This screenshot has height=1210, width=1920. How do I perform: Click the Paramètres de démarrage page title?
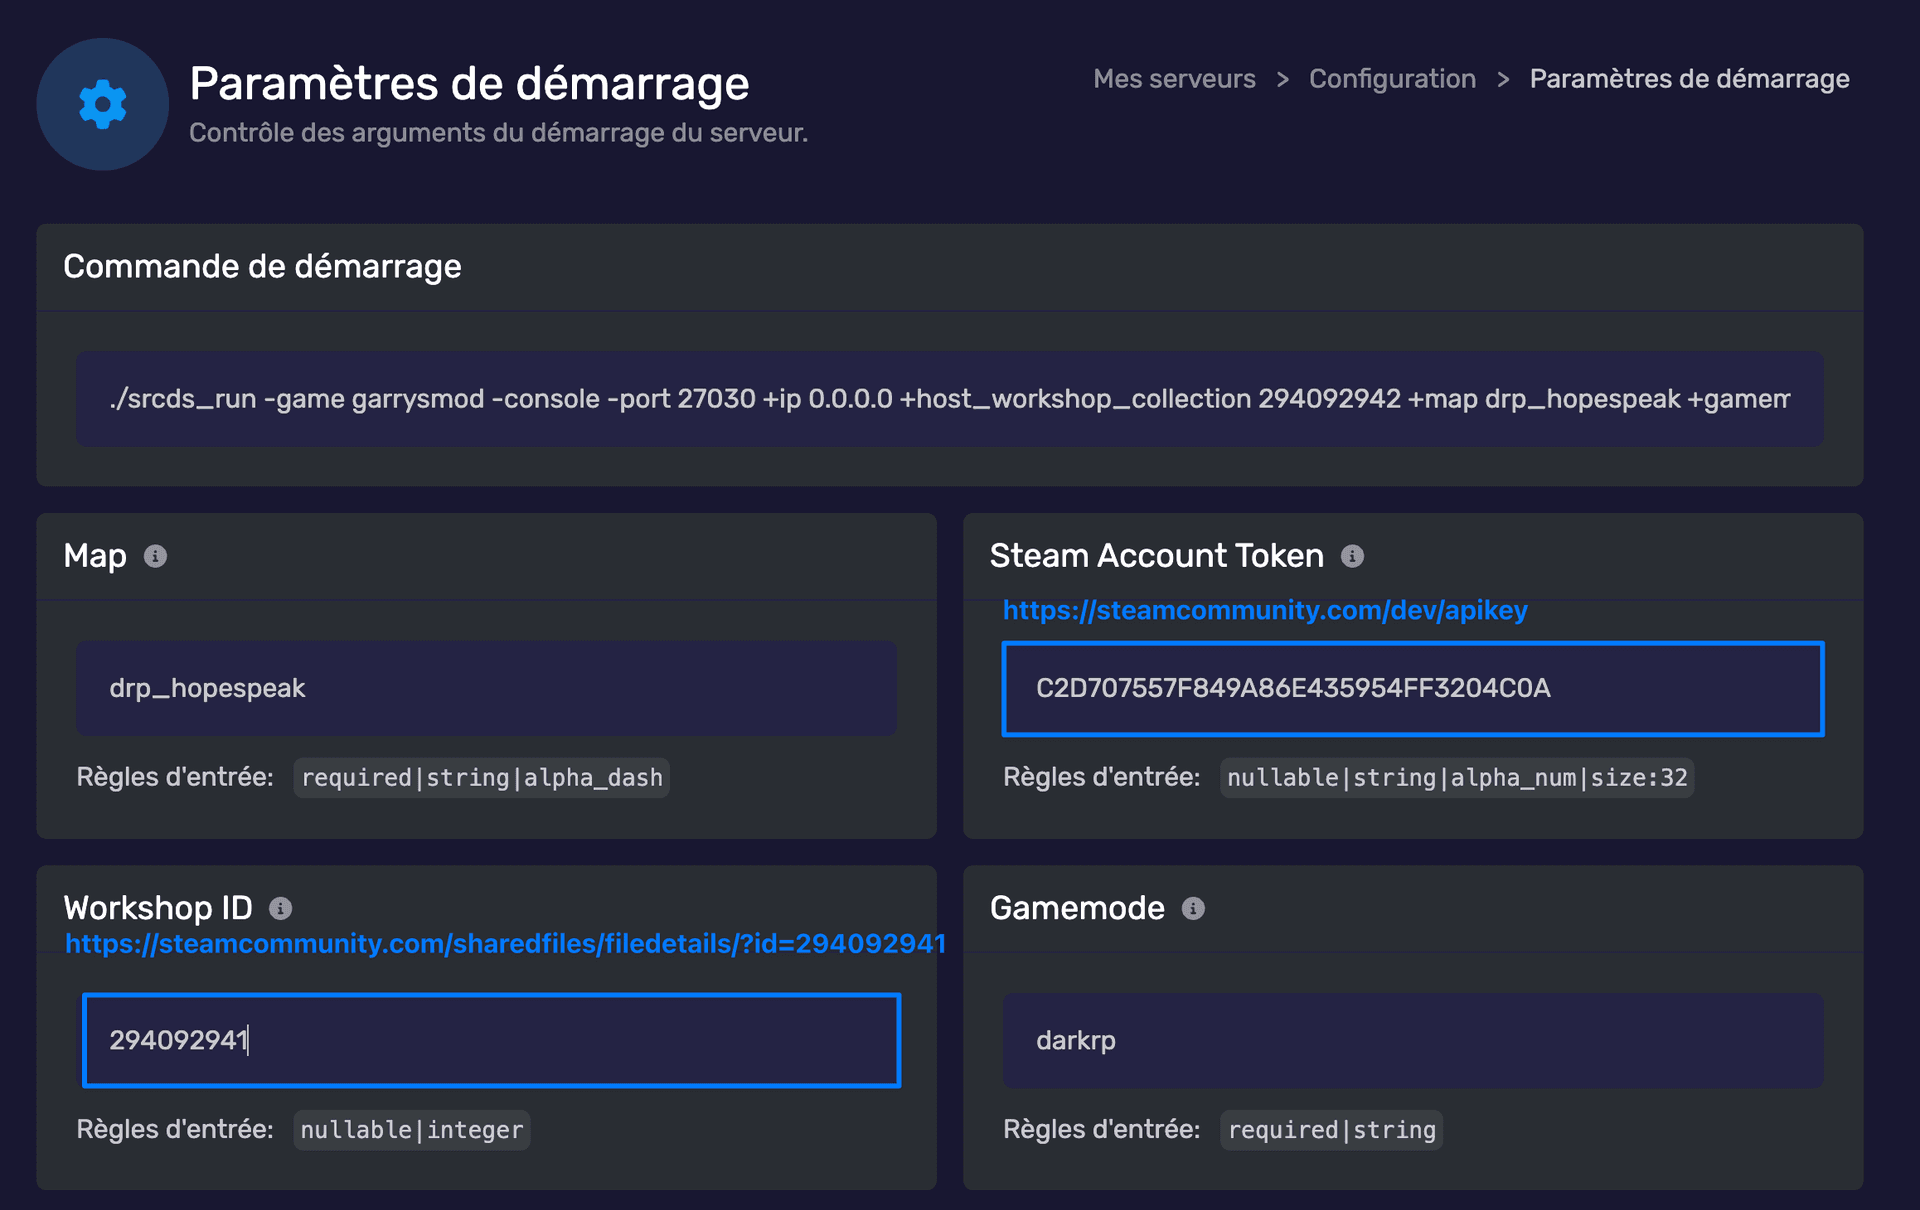469,84
